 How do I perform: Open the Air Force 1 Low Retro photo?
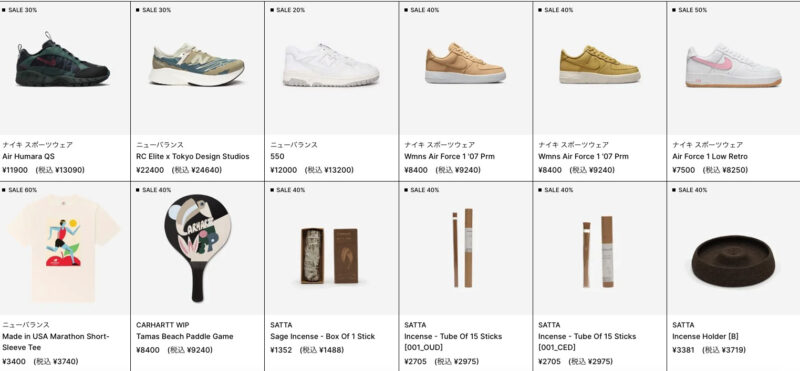click(734, 66)
